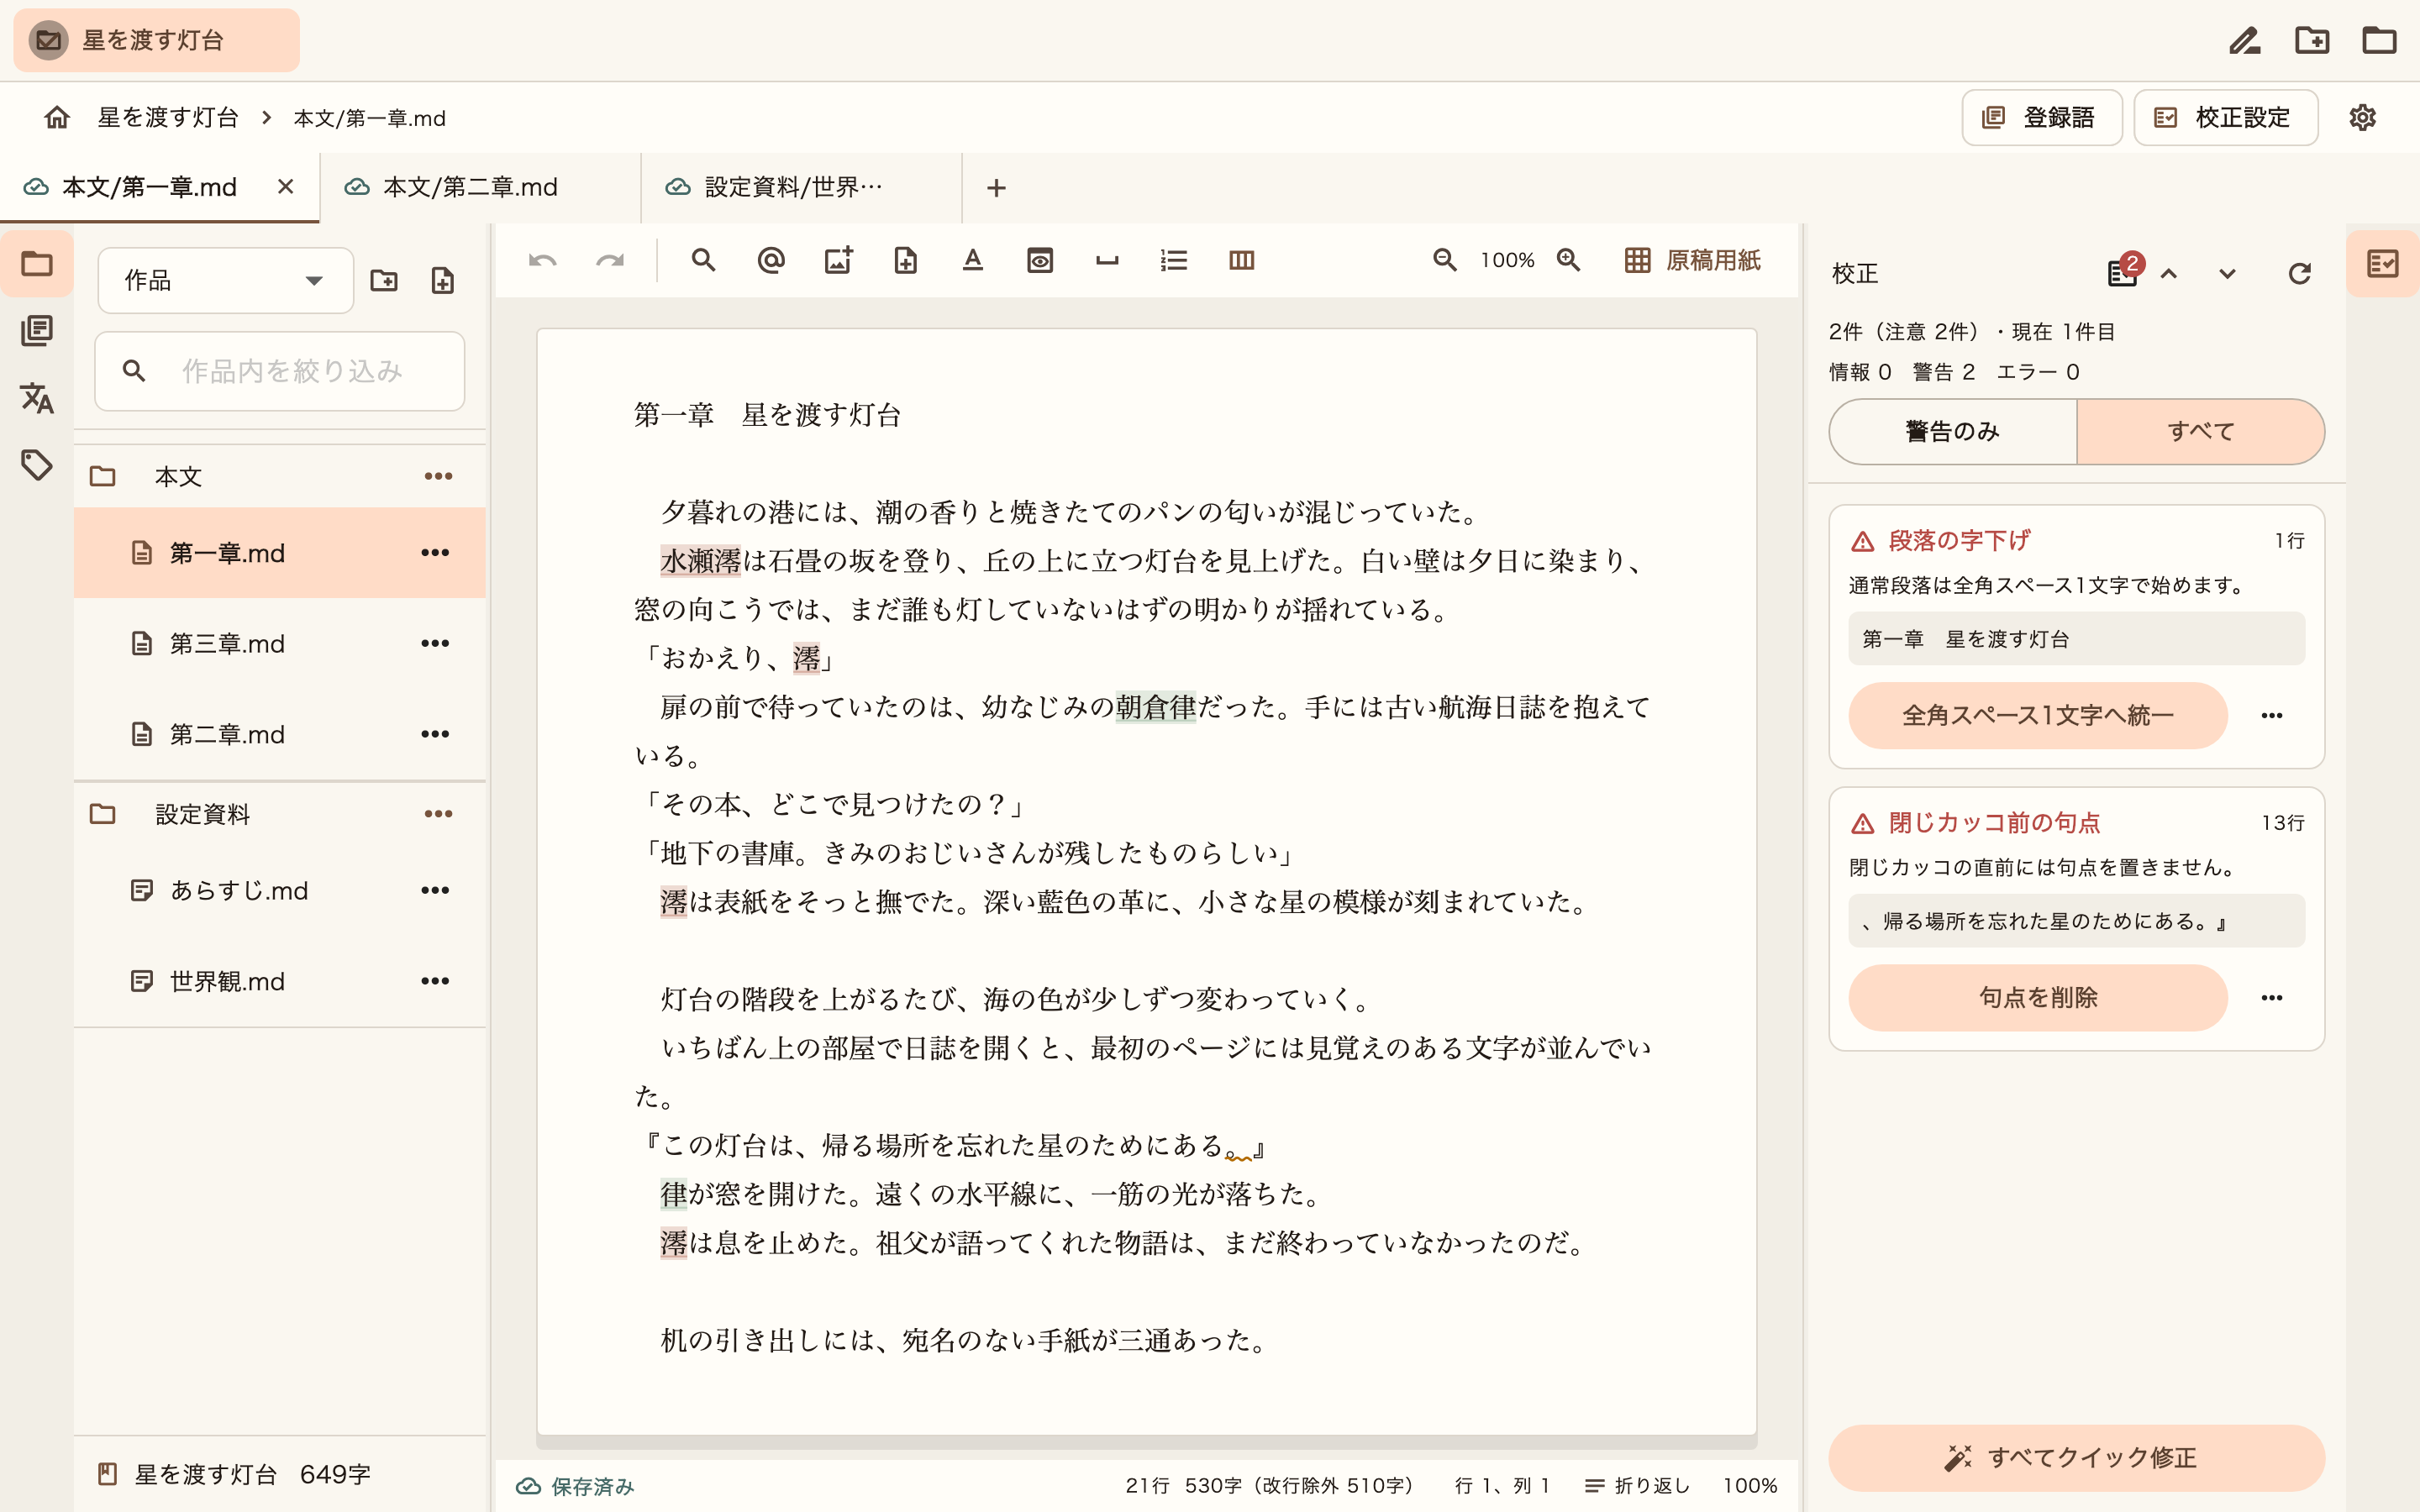The height and width of the screenshot is (1512, 2420).
Task: Open a new tab with plus button
Action: point(996,188)
